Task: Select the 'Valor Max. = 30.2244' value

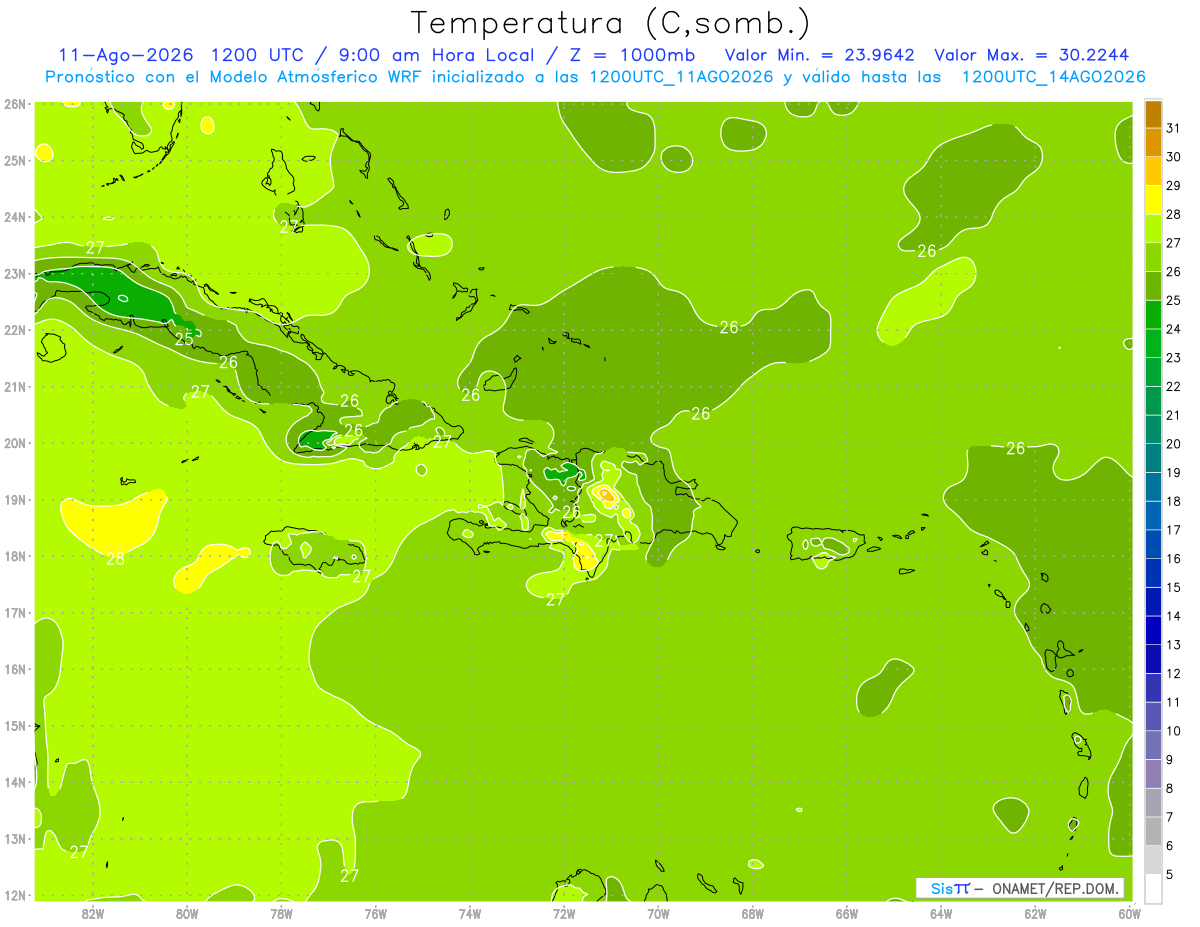Action: (x=1031, y=55)
